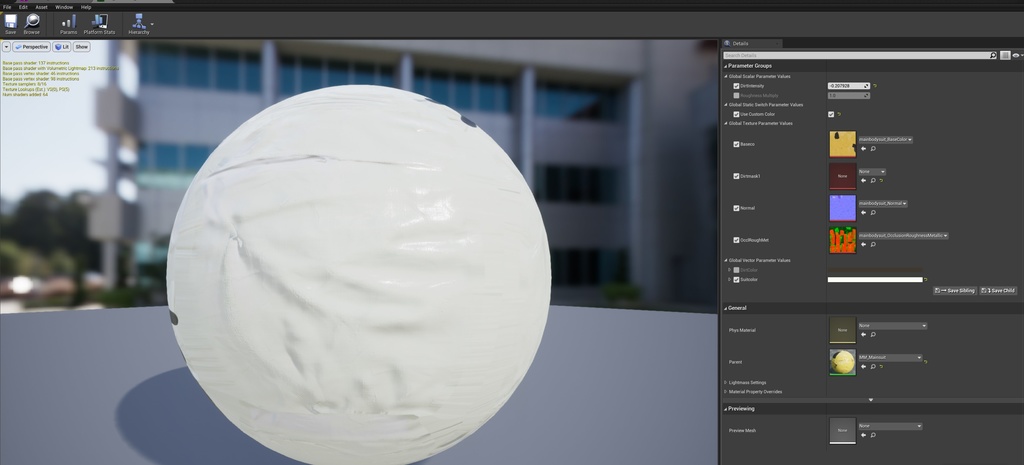This screenshot has width=1024, height=465.
Task: Toggle the Params toolbar icon
Action: (69, 24)
